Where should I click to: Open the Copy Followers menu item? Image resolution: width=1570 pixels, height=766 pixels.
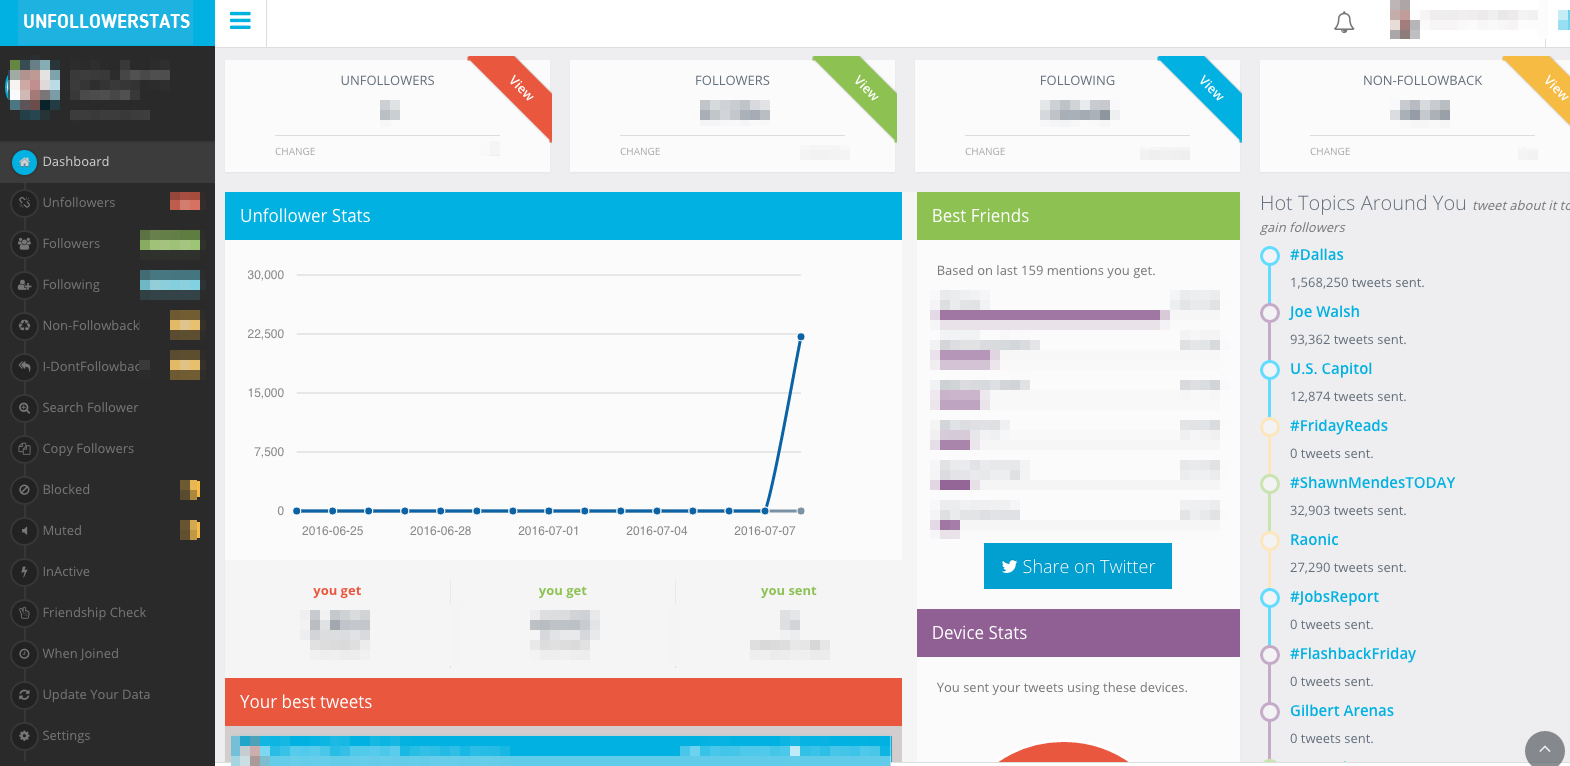(x=107, y=449)
